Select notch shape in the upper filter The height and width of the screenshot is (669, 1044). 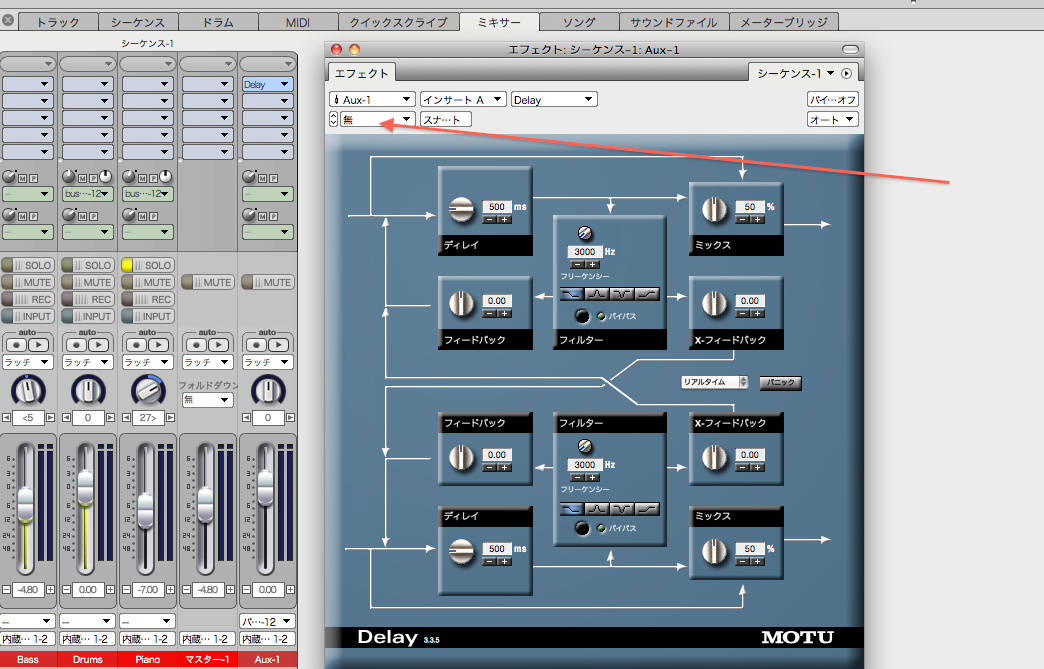[623, 294]
